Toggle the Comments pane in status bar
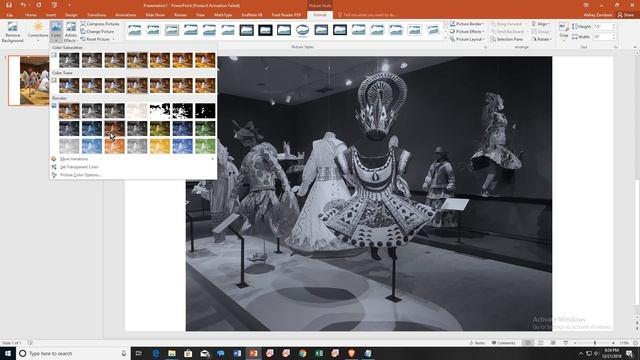The image size is (640, 360). click(x=503, y=343)
